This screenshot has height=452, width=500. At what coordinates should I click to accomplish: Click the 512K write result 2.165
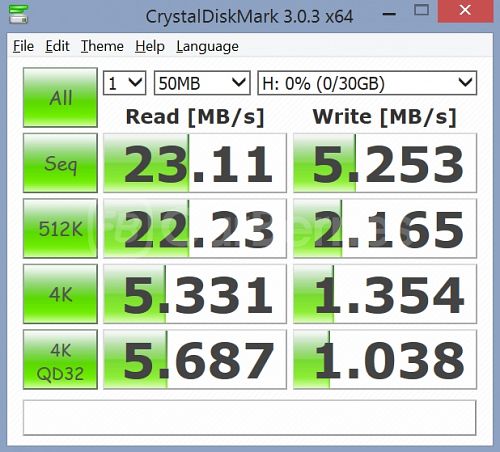point(385,228)
